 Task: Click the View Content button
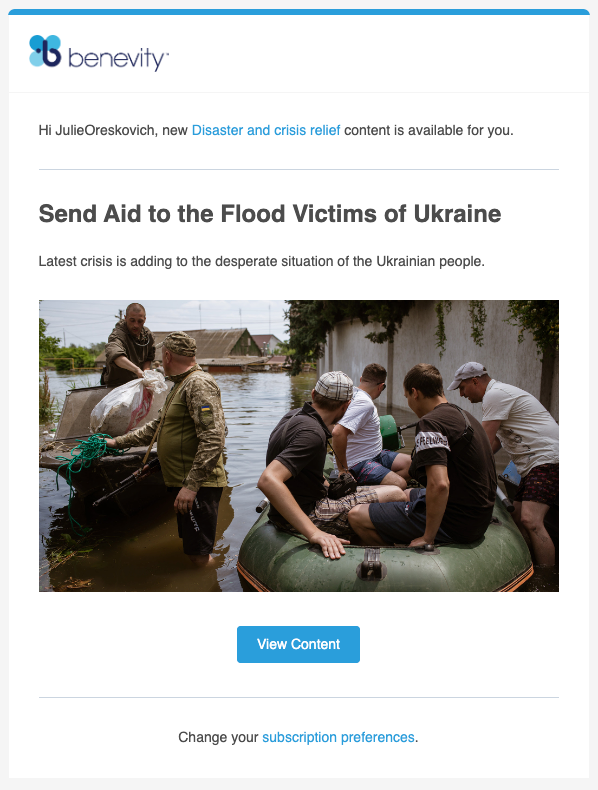coord(298,644)
